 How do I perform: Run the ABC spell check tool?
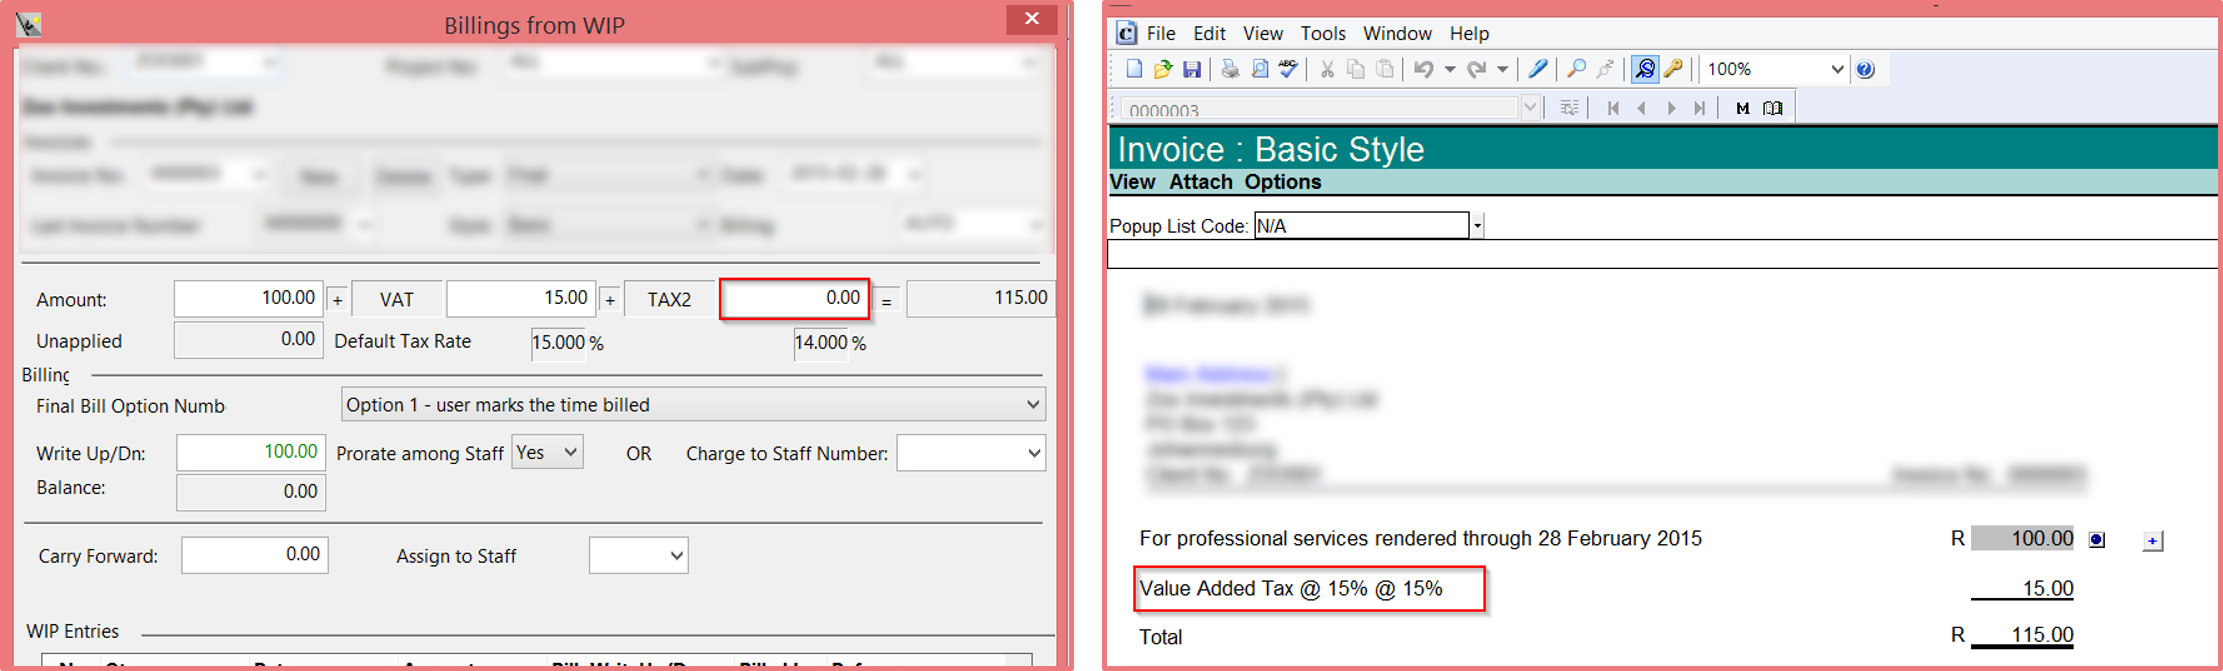point(1288,69)
